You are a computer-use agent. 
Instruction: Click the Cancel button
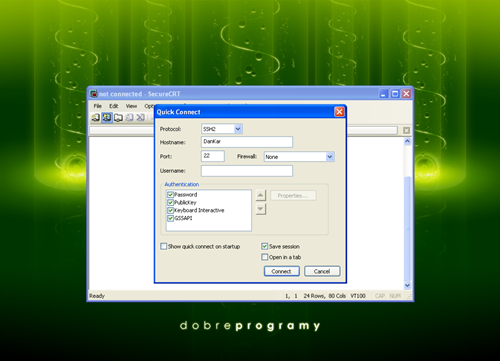coord(322,271)
